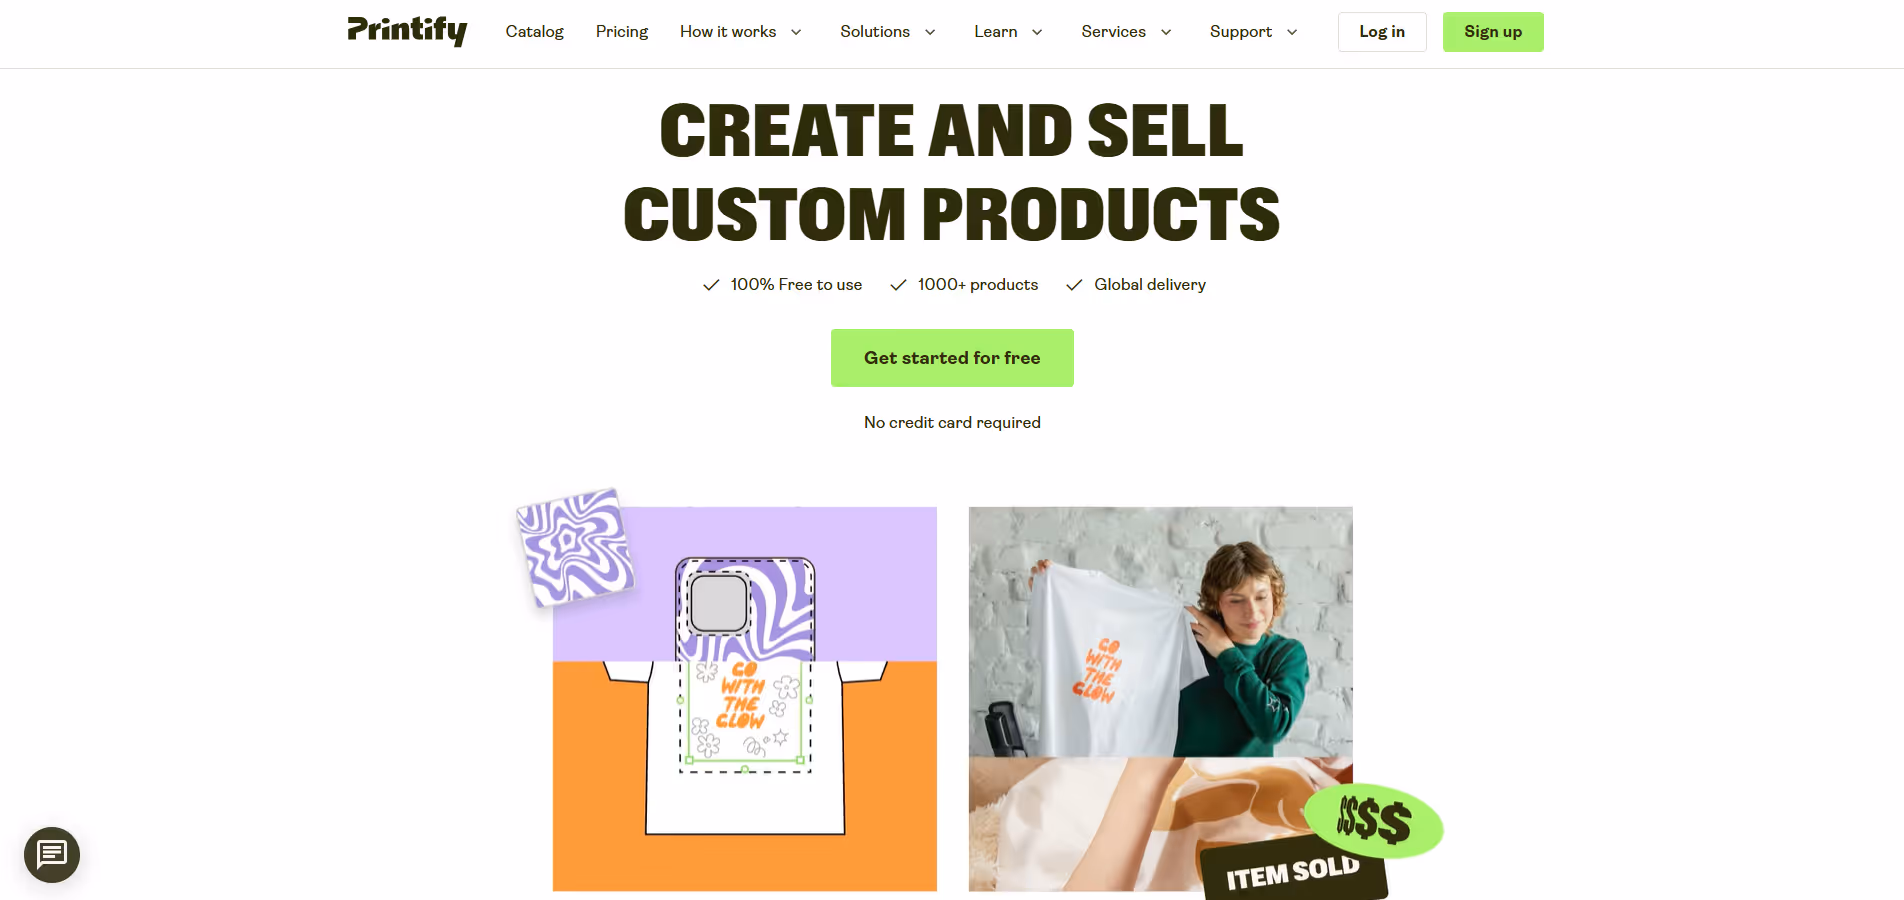Click the ITEM SOLD label graphic

click(1293, 871)
